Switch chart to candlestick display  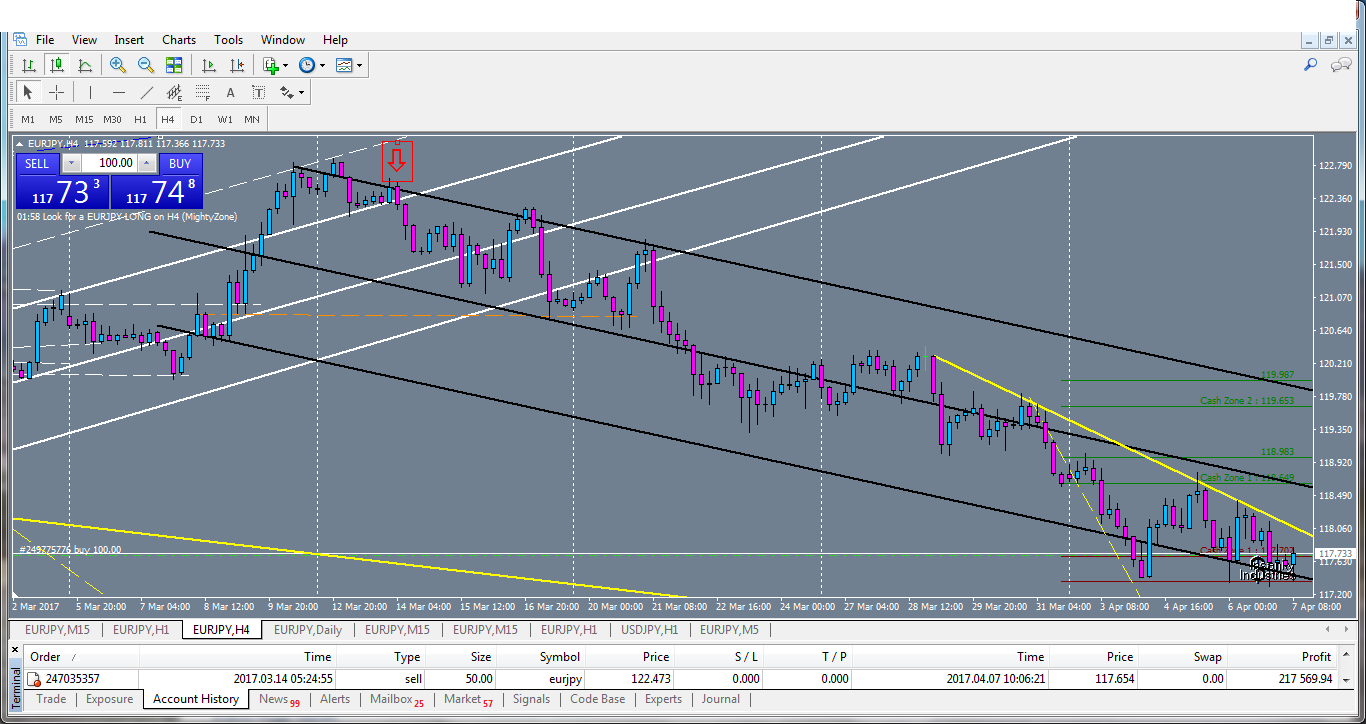coord(56,65)
